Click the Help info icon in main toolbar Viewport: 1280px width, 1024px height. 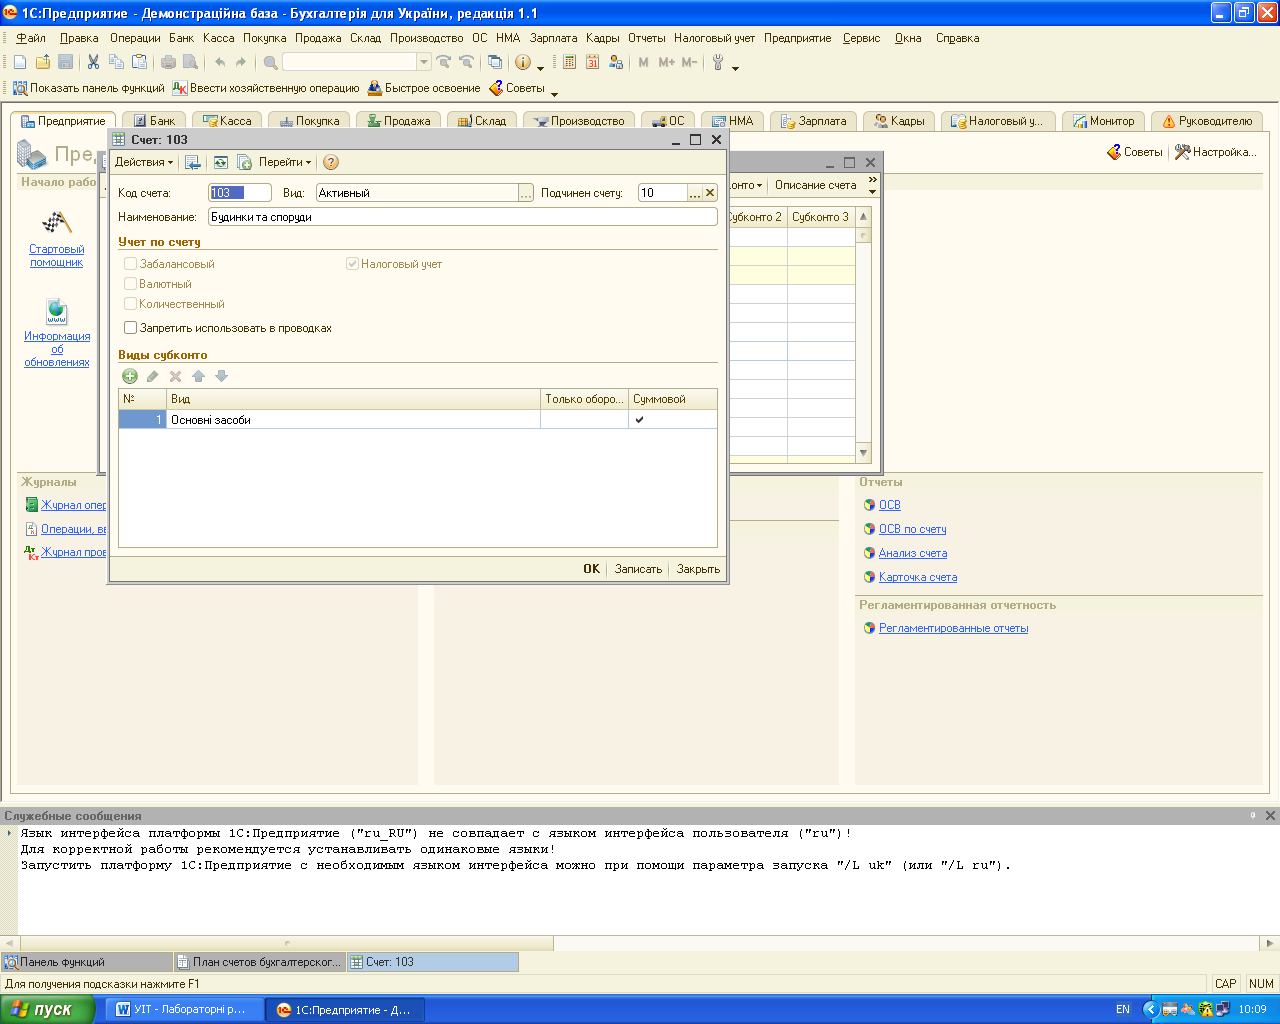point(522,62)
